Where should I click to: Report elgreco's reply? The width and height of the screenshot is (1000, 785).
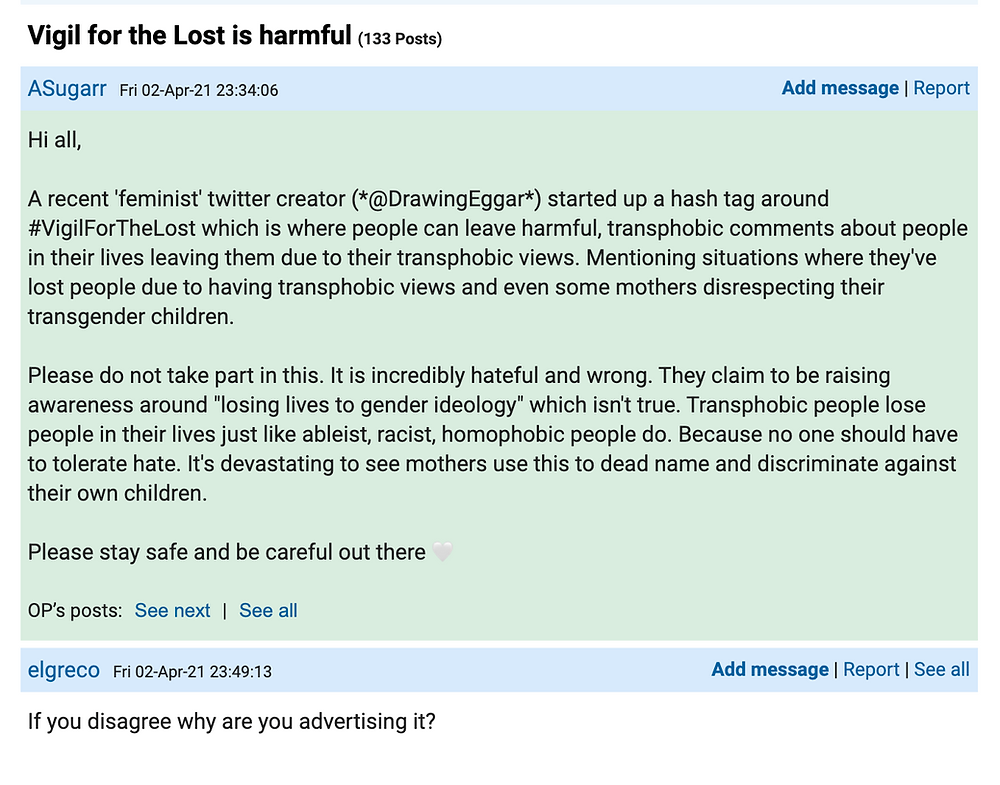click(871, 670)
